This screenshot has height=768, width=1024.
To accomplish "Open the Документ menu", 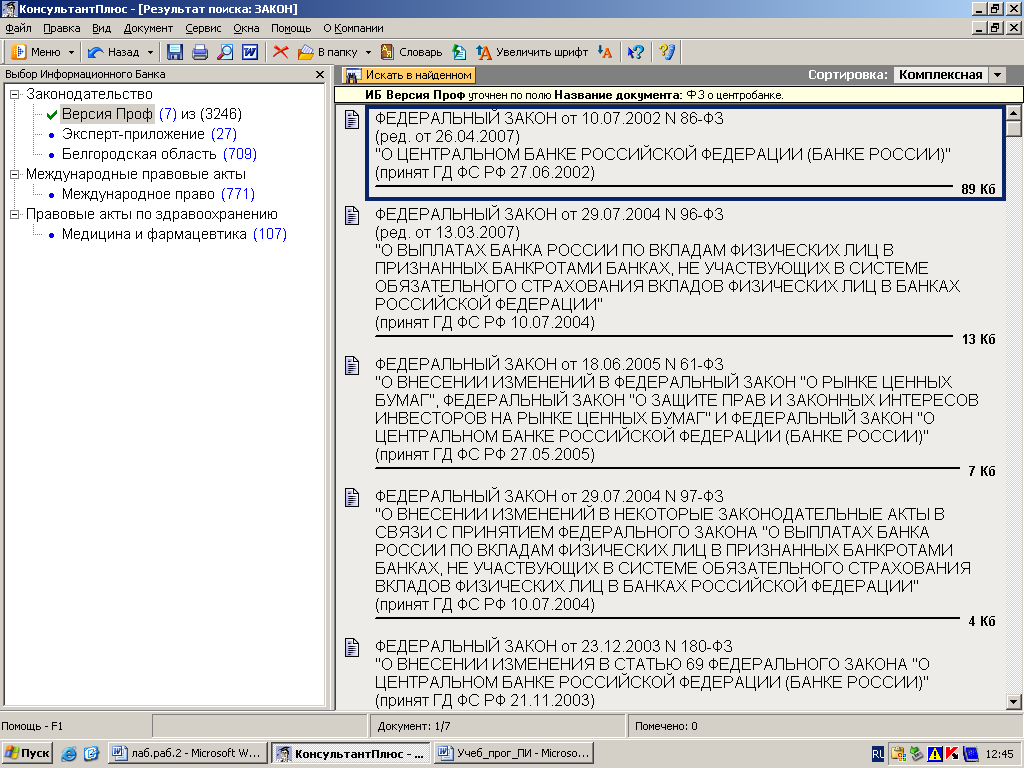I will 148,28.
